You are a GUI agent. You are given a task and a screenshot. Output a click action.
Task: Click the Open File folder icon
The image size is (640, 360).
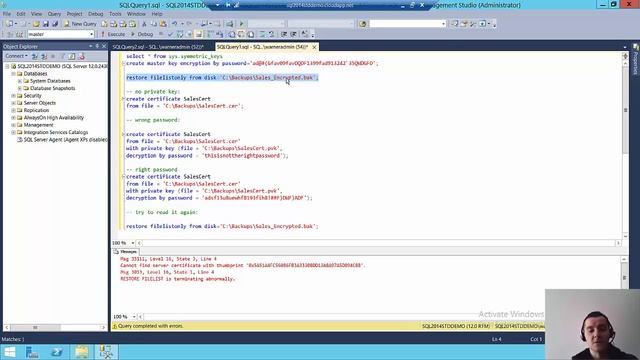tap(36, 24)
